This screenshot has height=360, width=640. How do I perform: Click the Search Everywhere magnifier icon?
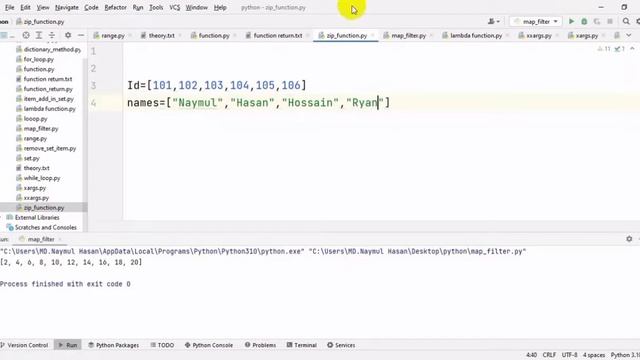click(x=626, y=21)
